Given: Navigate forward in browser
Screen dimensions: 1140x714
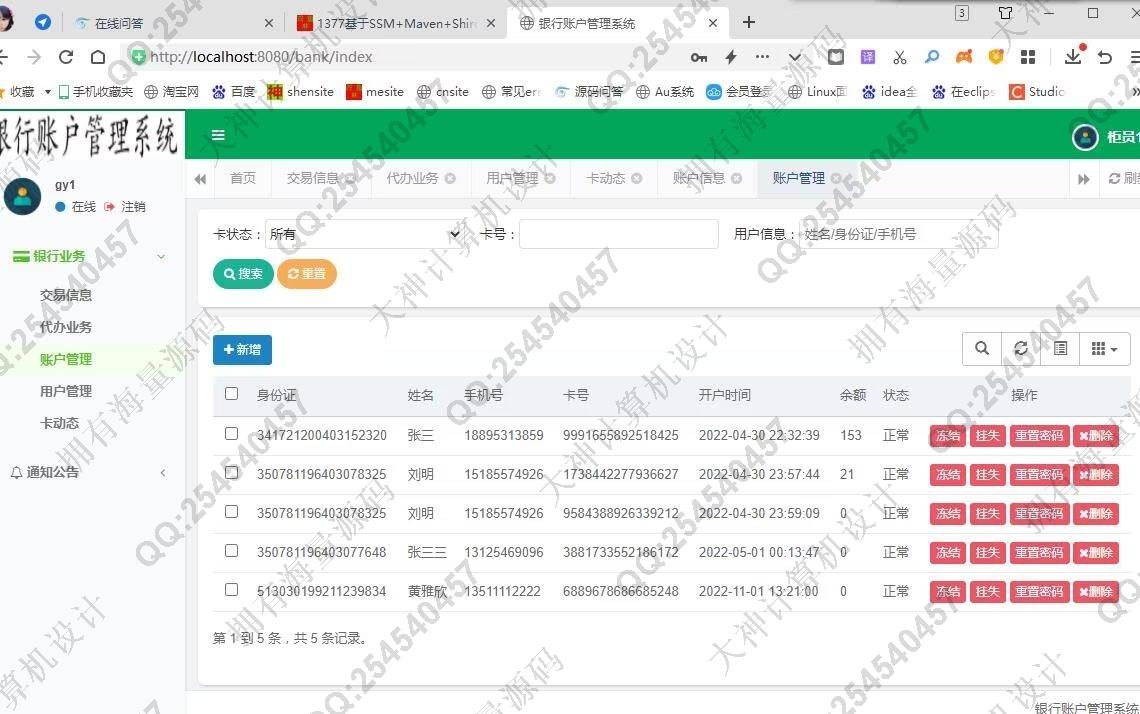Looking at the screenshot, I should (34, 57).
